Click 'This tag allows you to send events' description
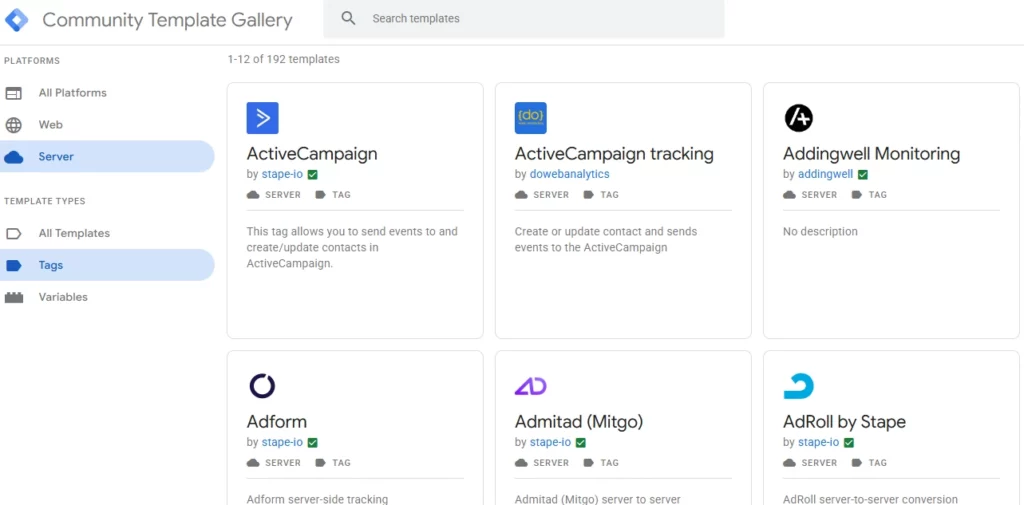Viewport: 1024px width, 505px height. (352, 248)
